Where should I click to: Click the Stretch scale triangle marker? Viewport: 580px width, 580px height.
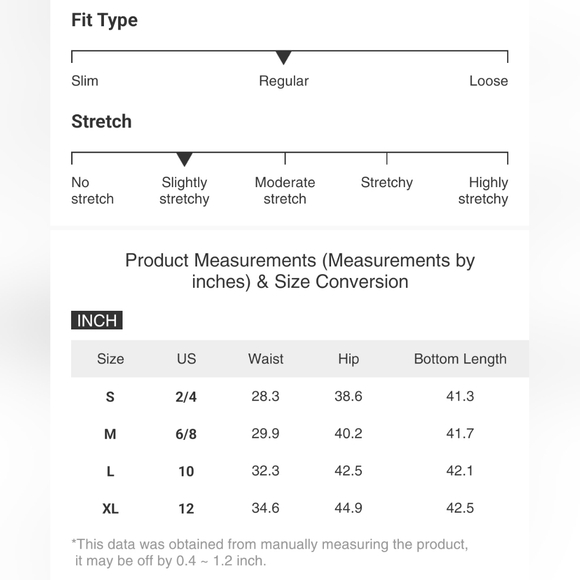click(184, 159)
